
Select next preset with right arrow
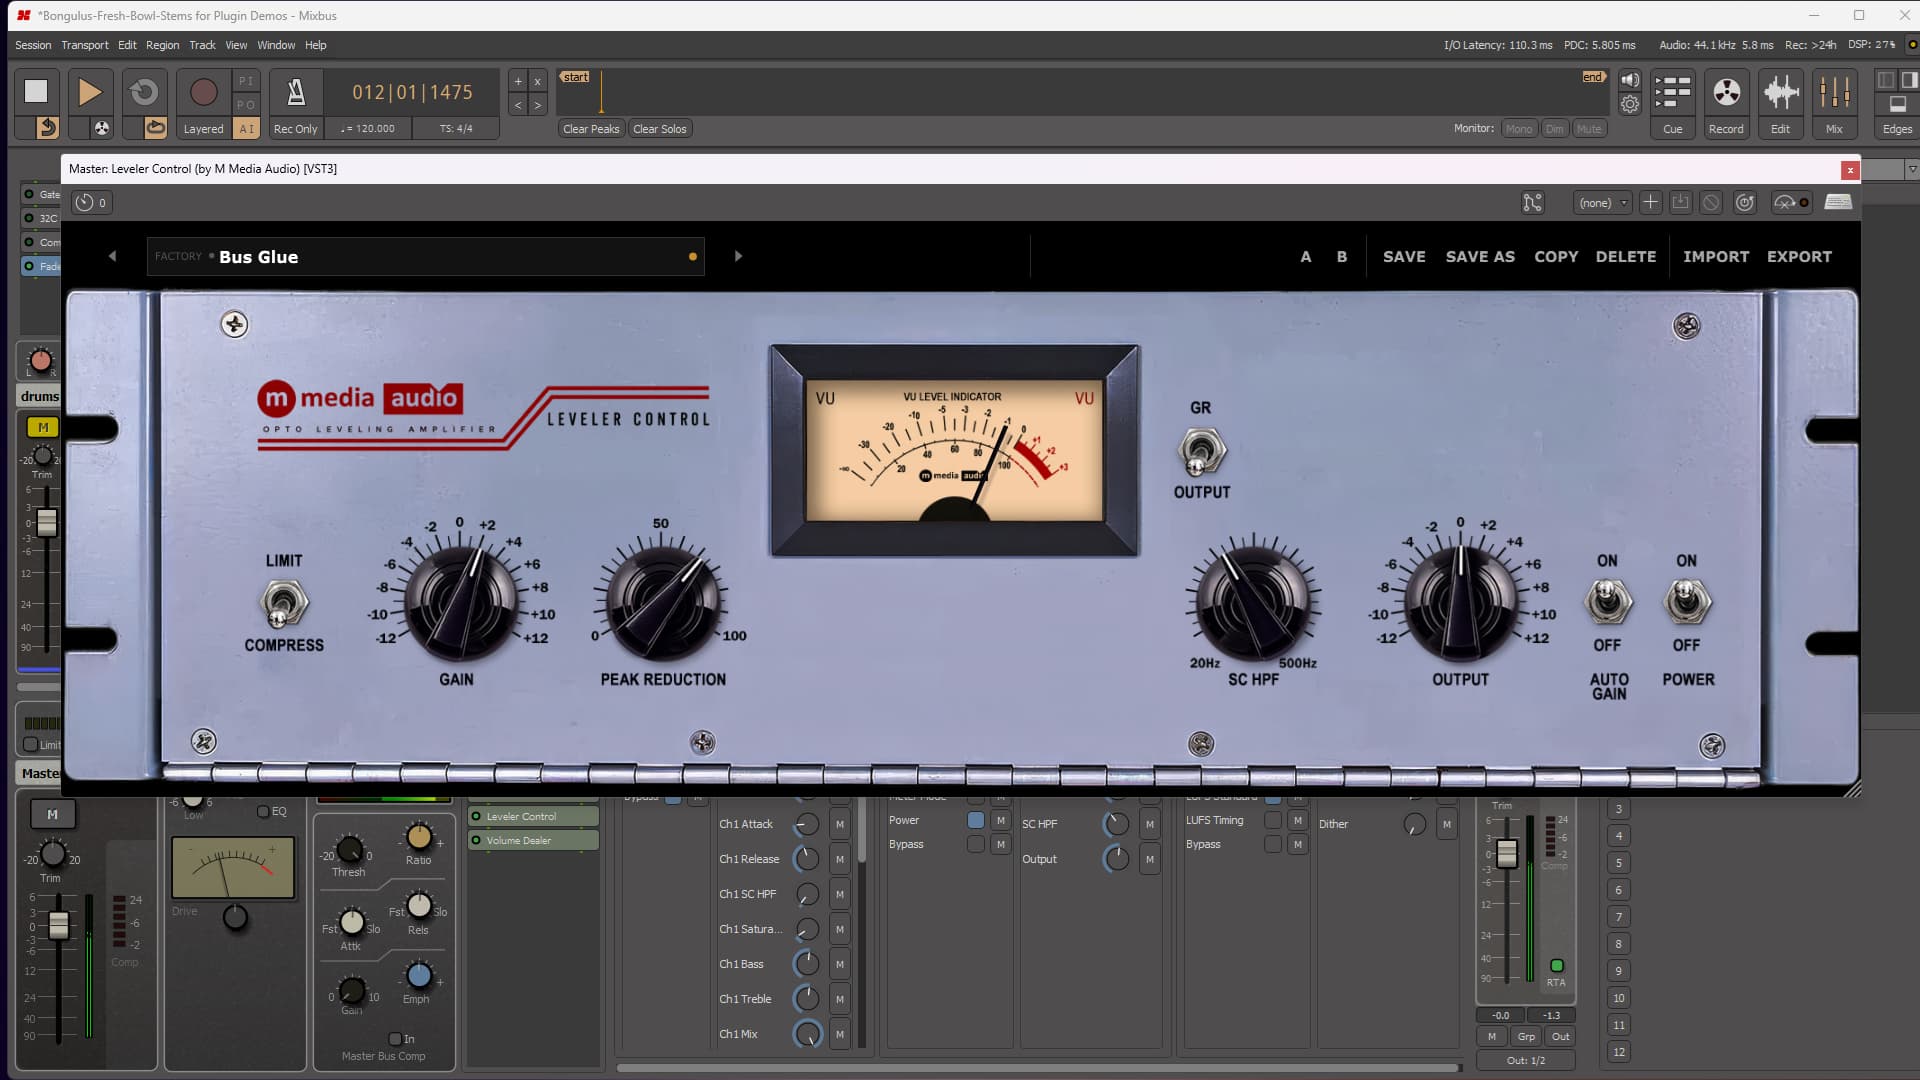coord(738,256)
